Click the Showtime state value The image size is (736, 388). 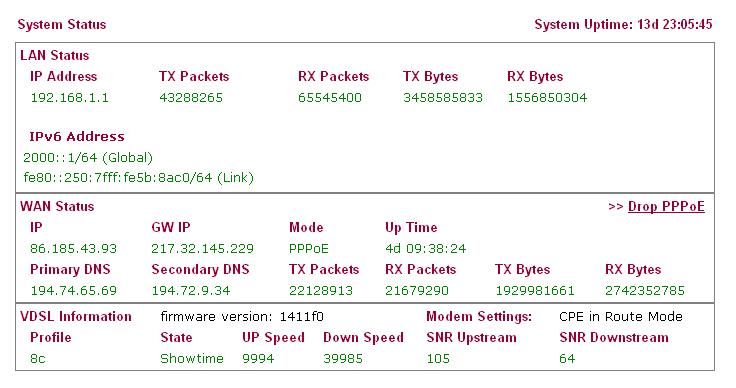192,359
